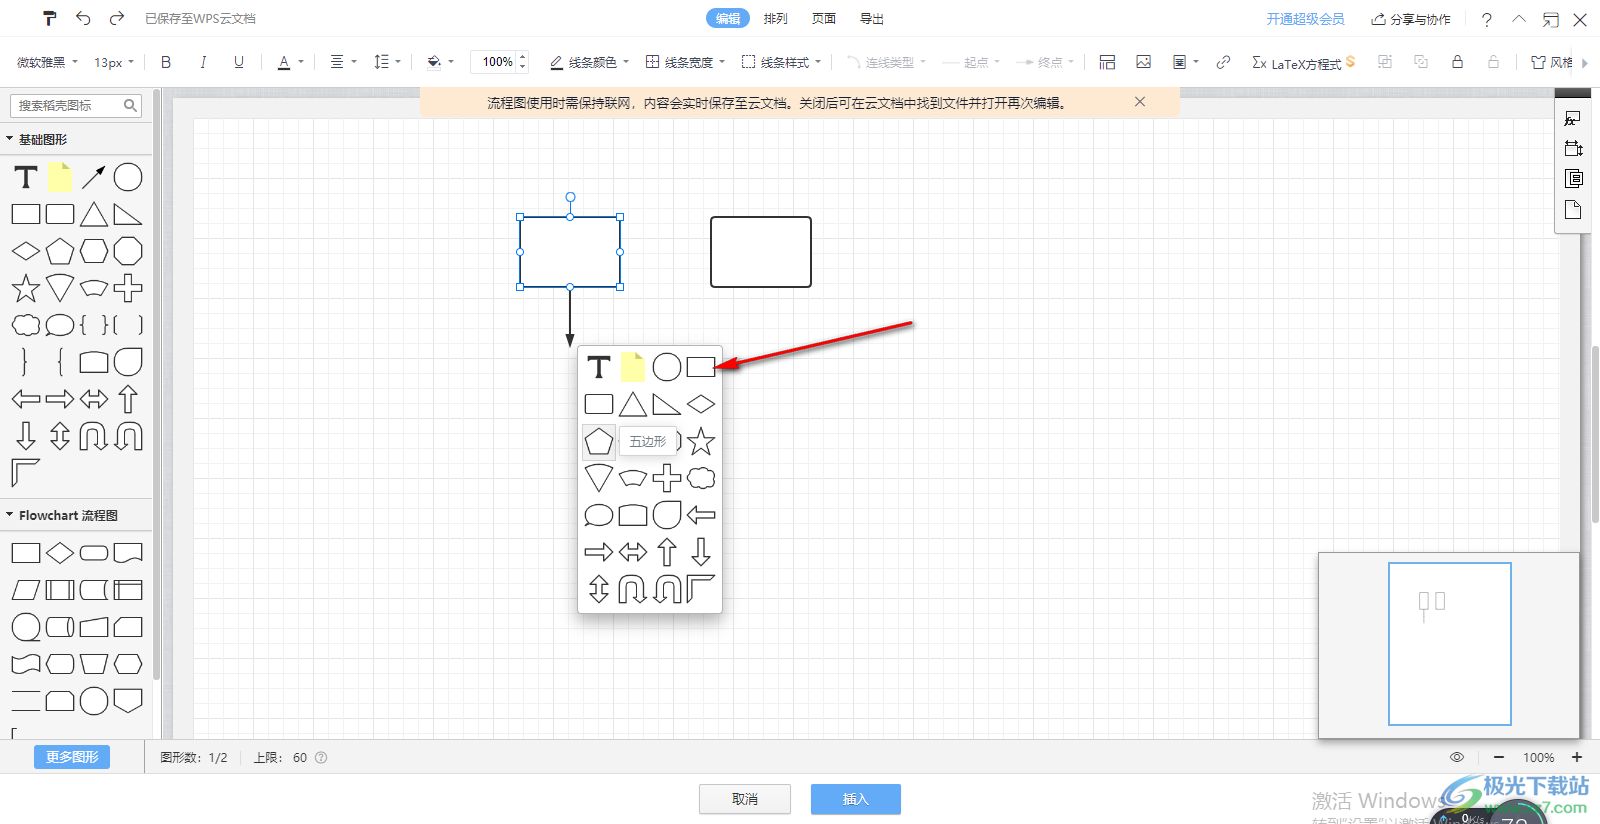Zoom out with the minus button
This screenshot has width=1600, height=824.
[x=1499, y=757]
